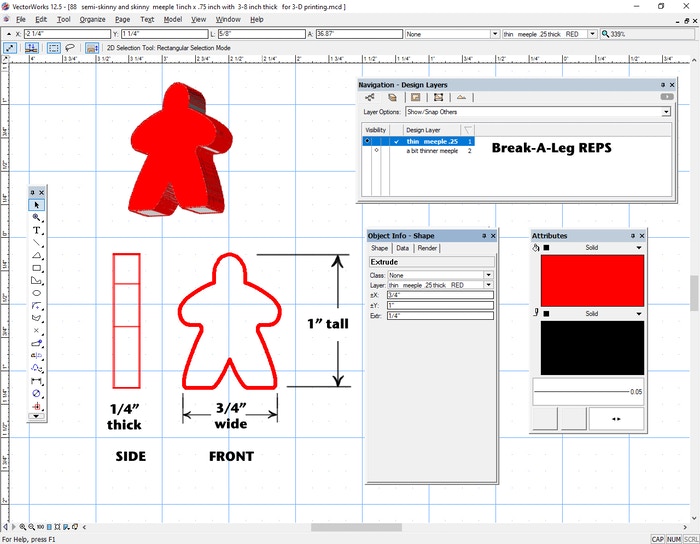Select the 2D Locus X tool
The height and width of the screenshot is (544, 700).
coord(36,331)
